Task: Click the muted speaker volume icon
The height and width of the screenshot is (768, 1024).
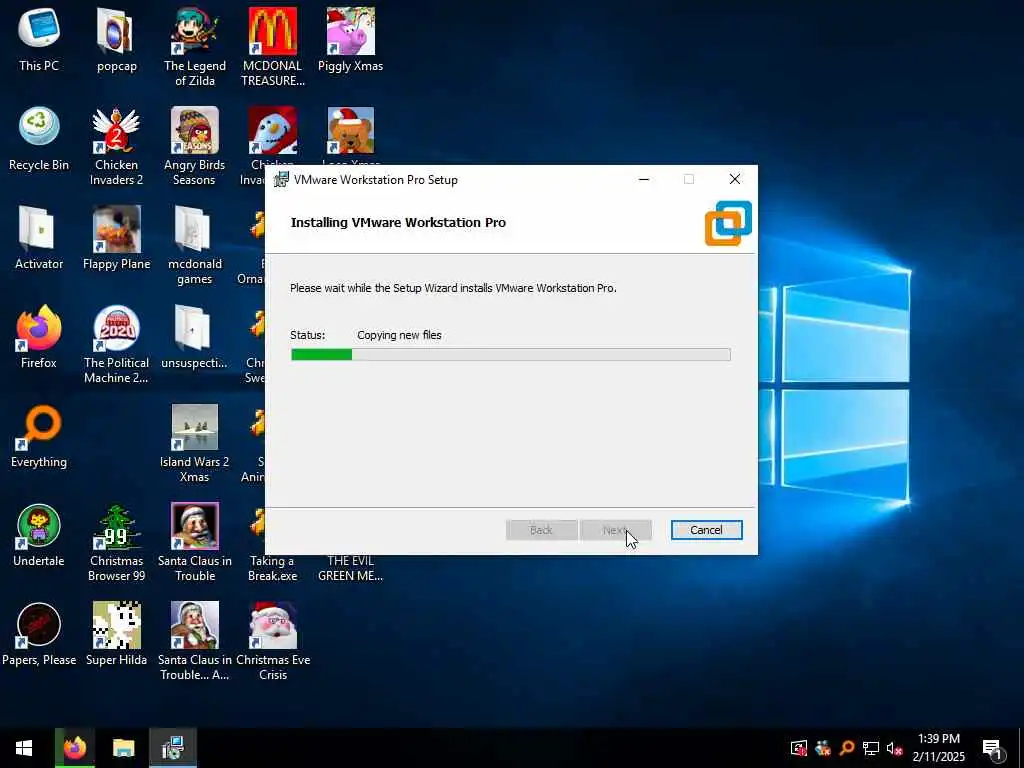Action: pos(895,748)
